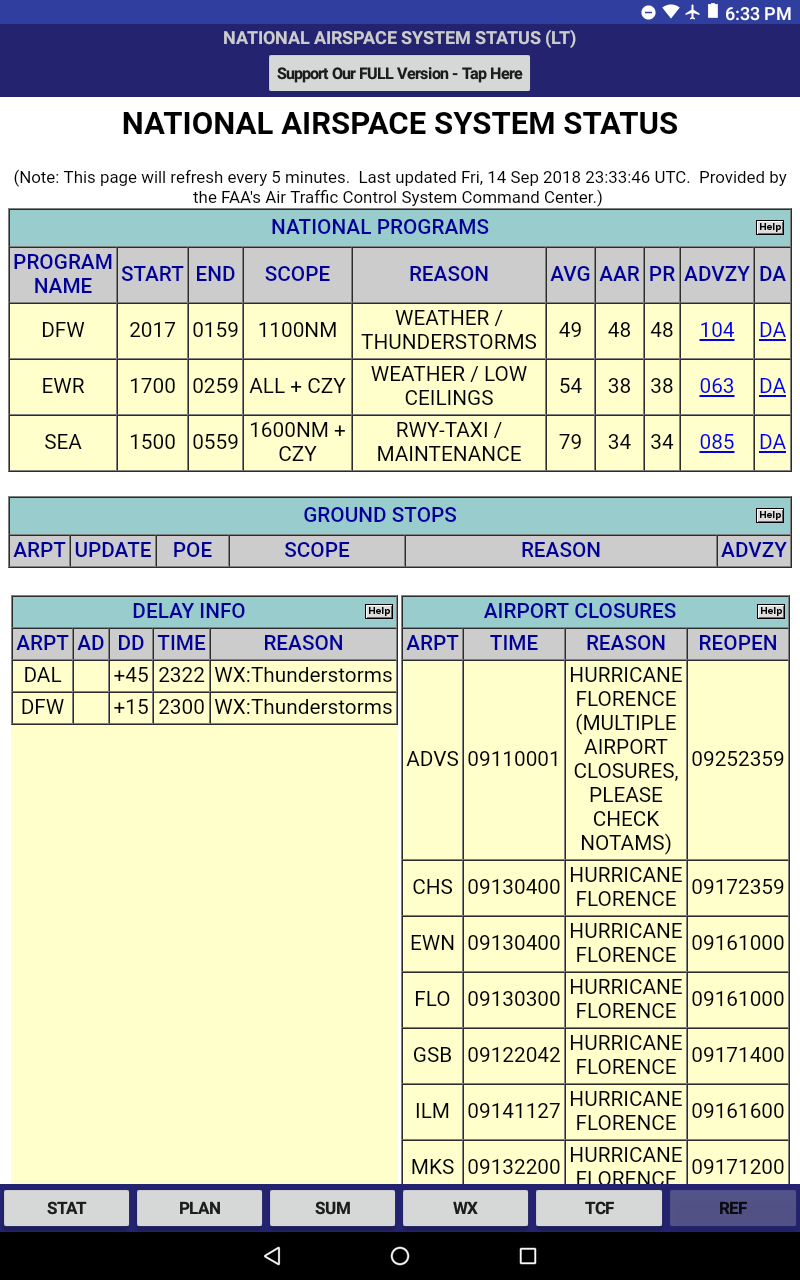800x1280 pixels.
Task: Tap EWN airport closure entry
Action: tap(433, 943)
